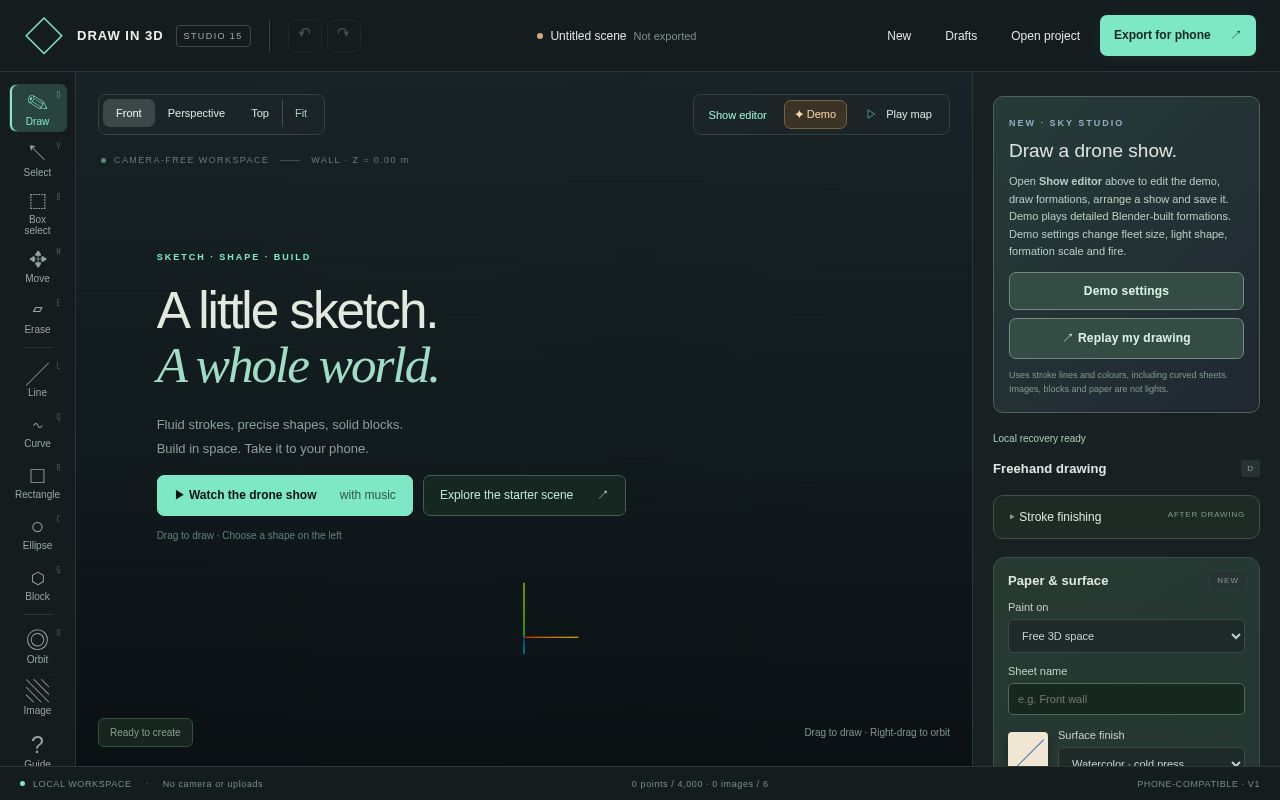The width and height of the screenshot is (1280, 800).
Task: Select the Rectangle shape tool
Action: [38, 482]
